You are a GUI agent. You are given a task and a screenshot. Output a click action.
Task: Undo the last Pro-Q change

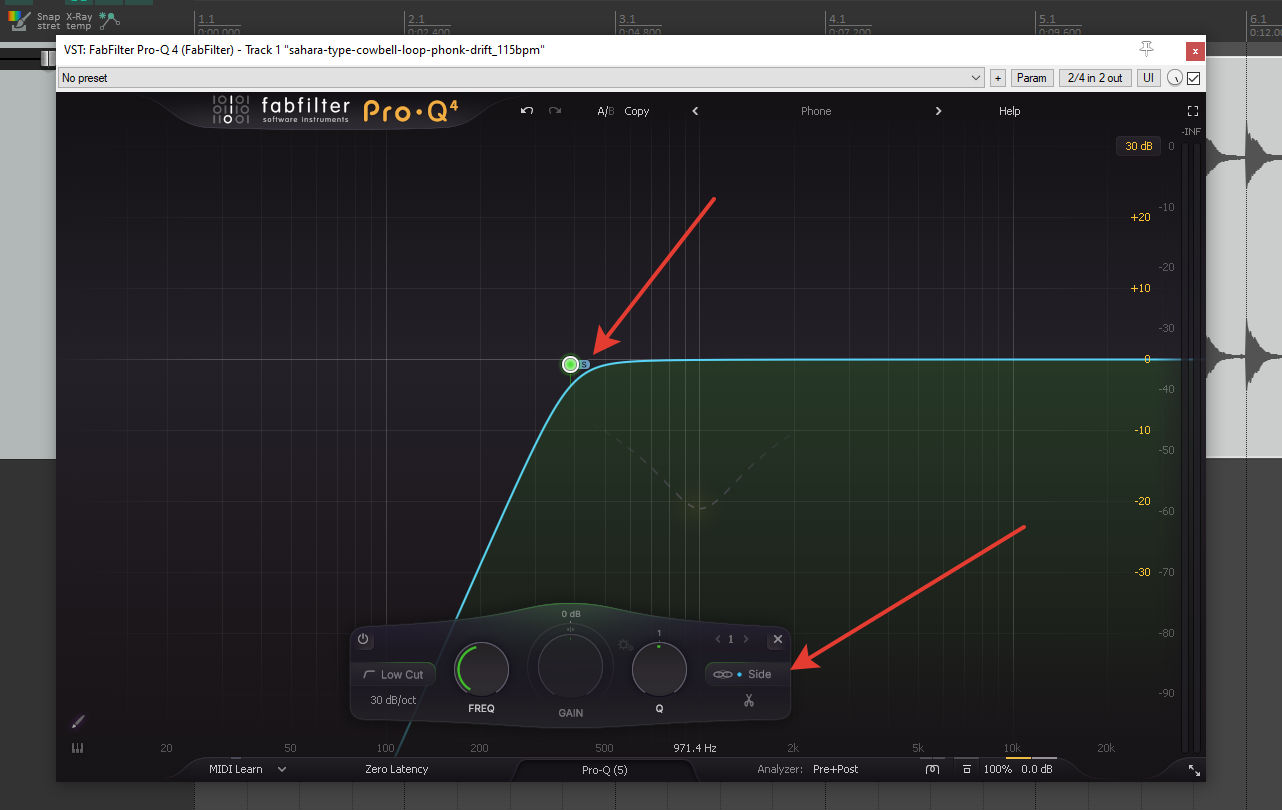point(527,111)
